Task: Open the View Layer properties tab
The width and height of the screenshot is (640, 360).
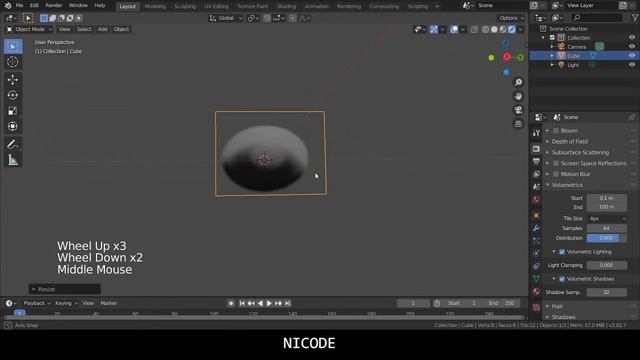Action: click(x=536, y=174)
